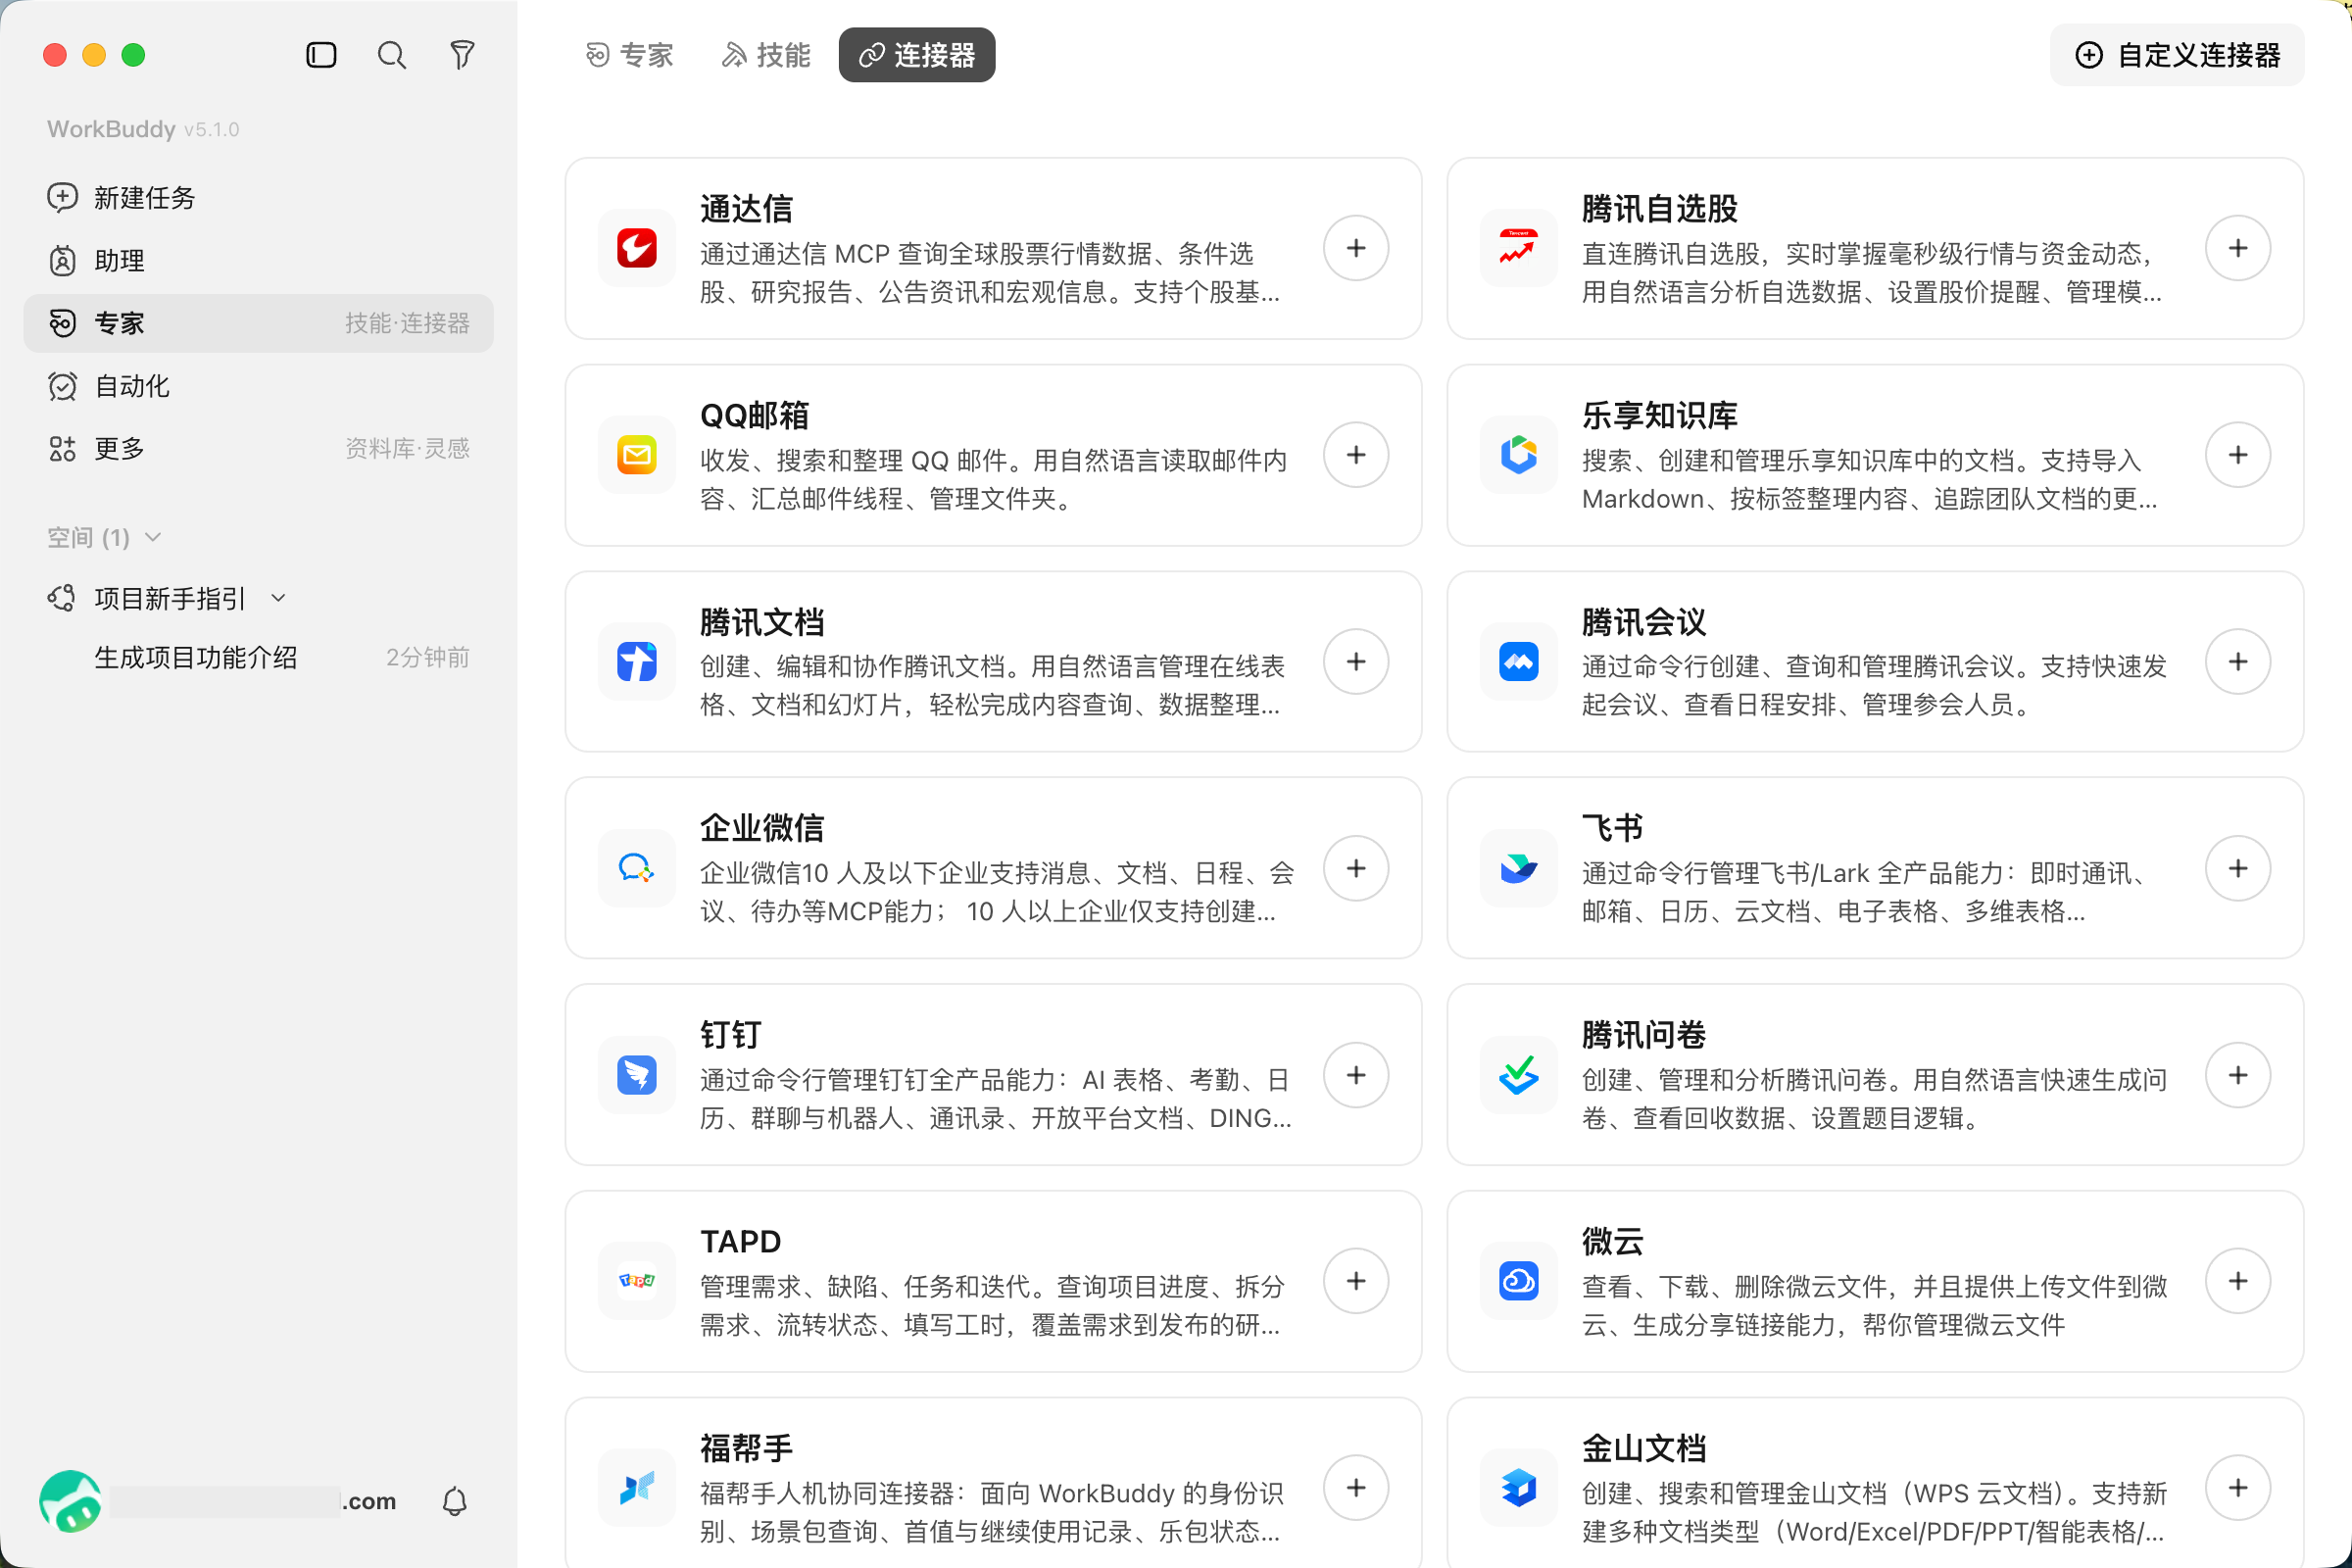Click the 飞书 bird logo icon
The height and width of the screenshot is (1568, 2352).
(1519, 868)
